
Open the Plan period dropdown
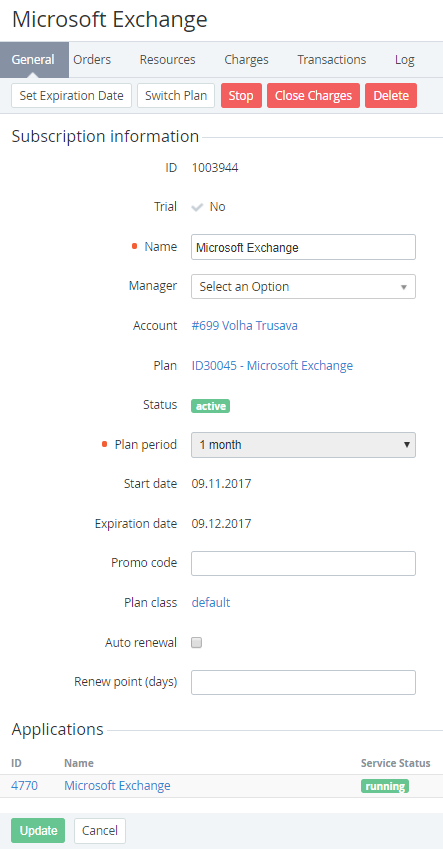pyautogui.click(x=304, y=445)
